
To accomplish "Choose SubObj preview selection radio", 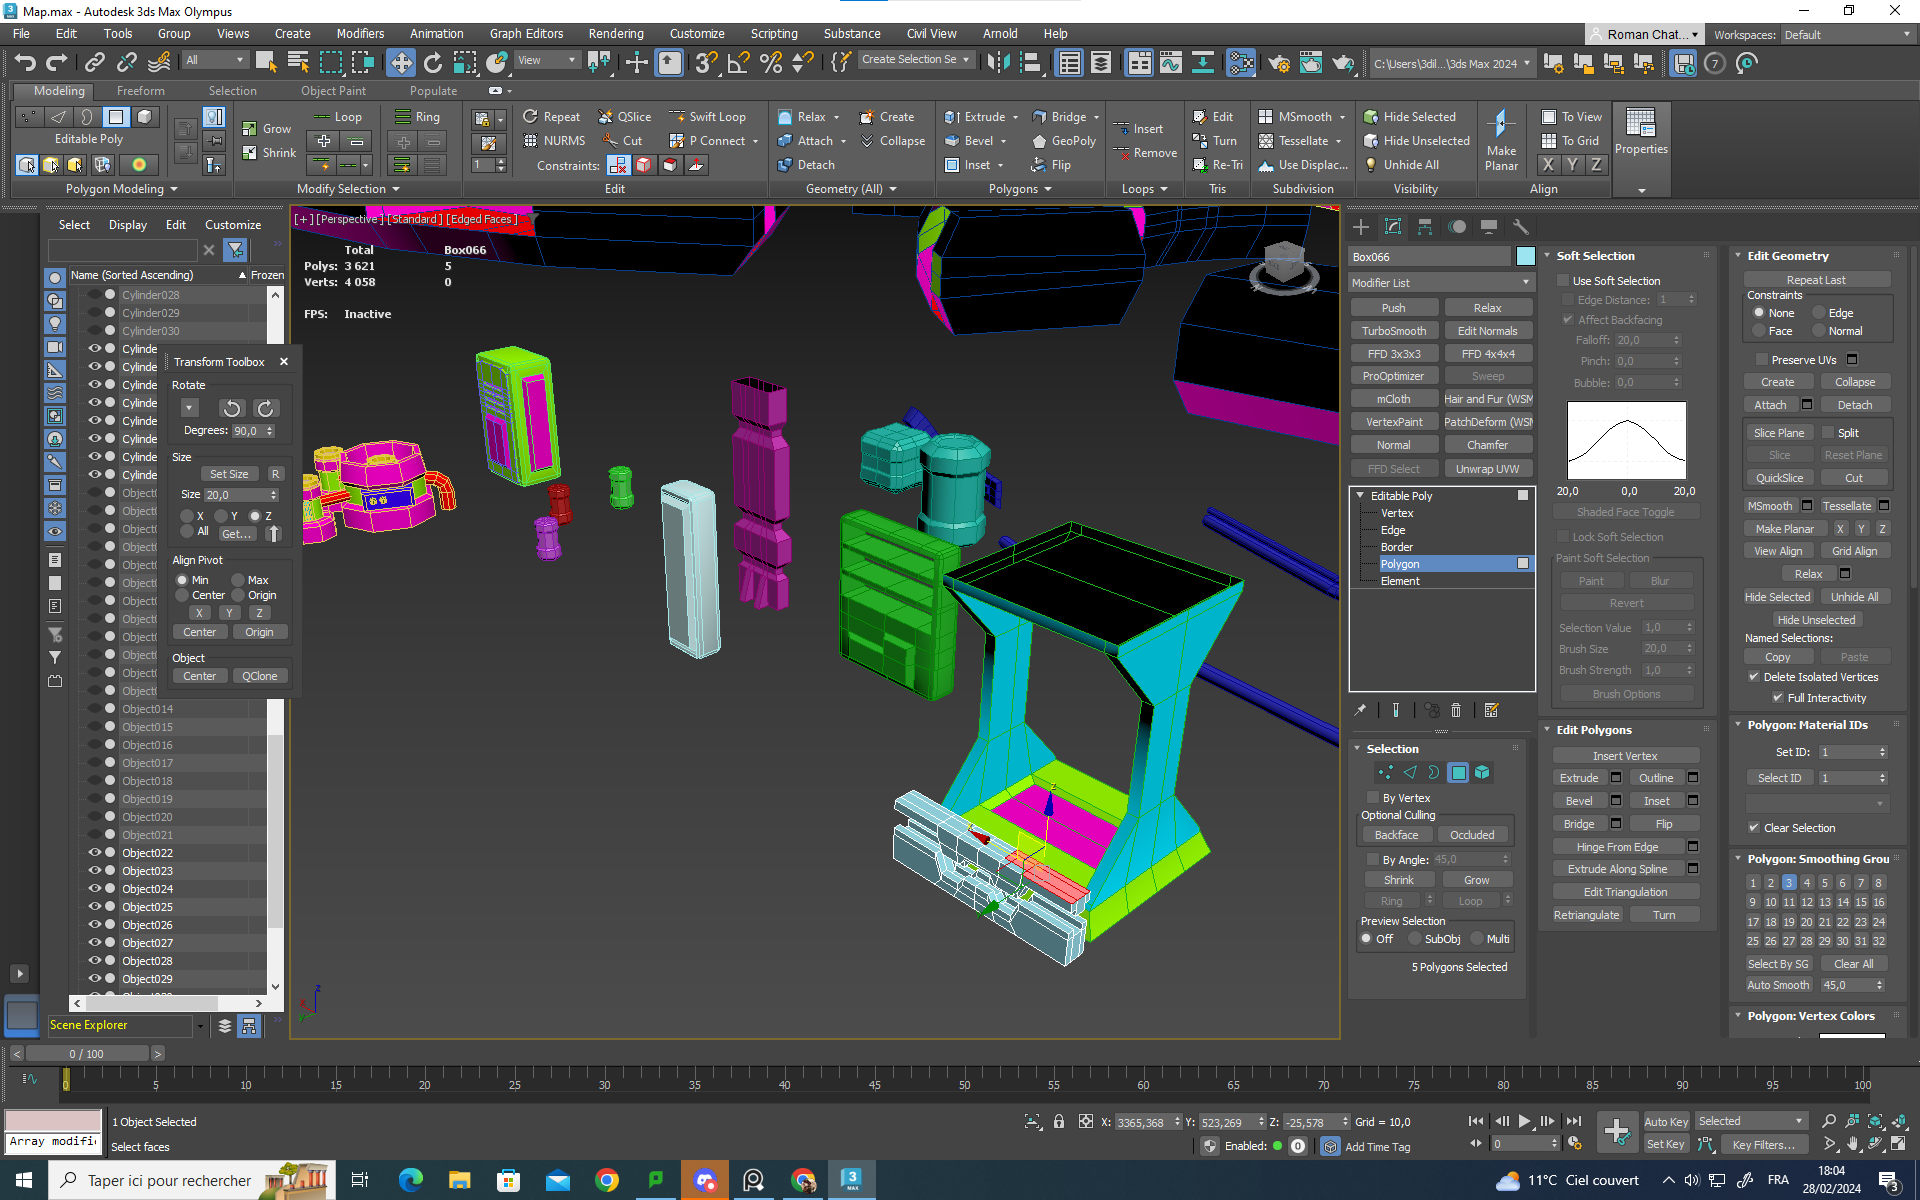I will (x=1415, y=939).
